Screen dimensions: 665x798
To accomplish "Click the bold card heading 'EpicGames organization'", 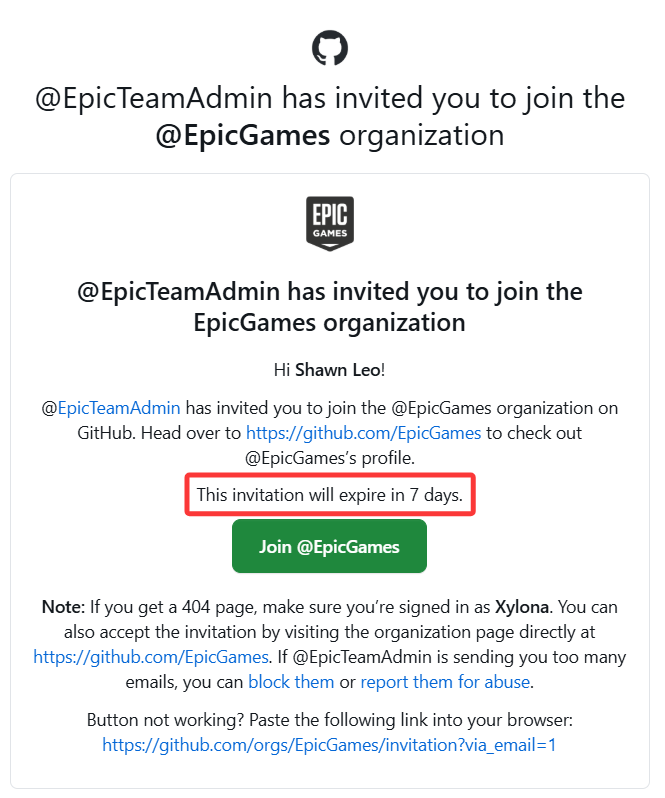I will 329,323.
